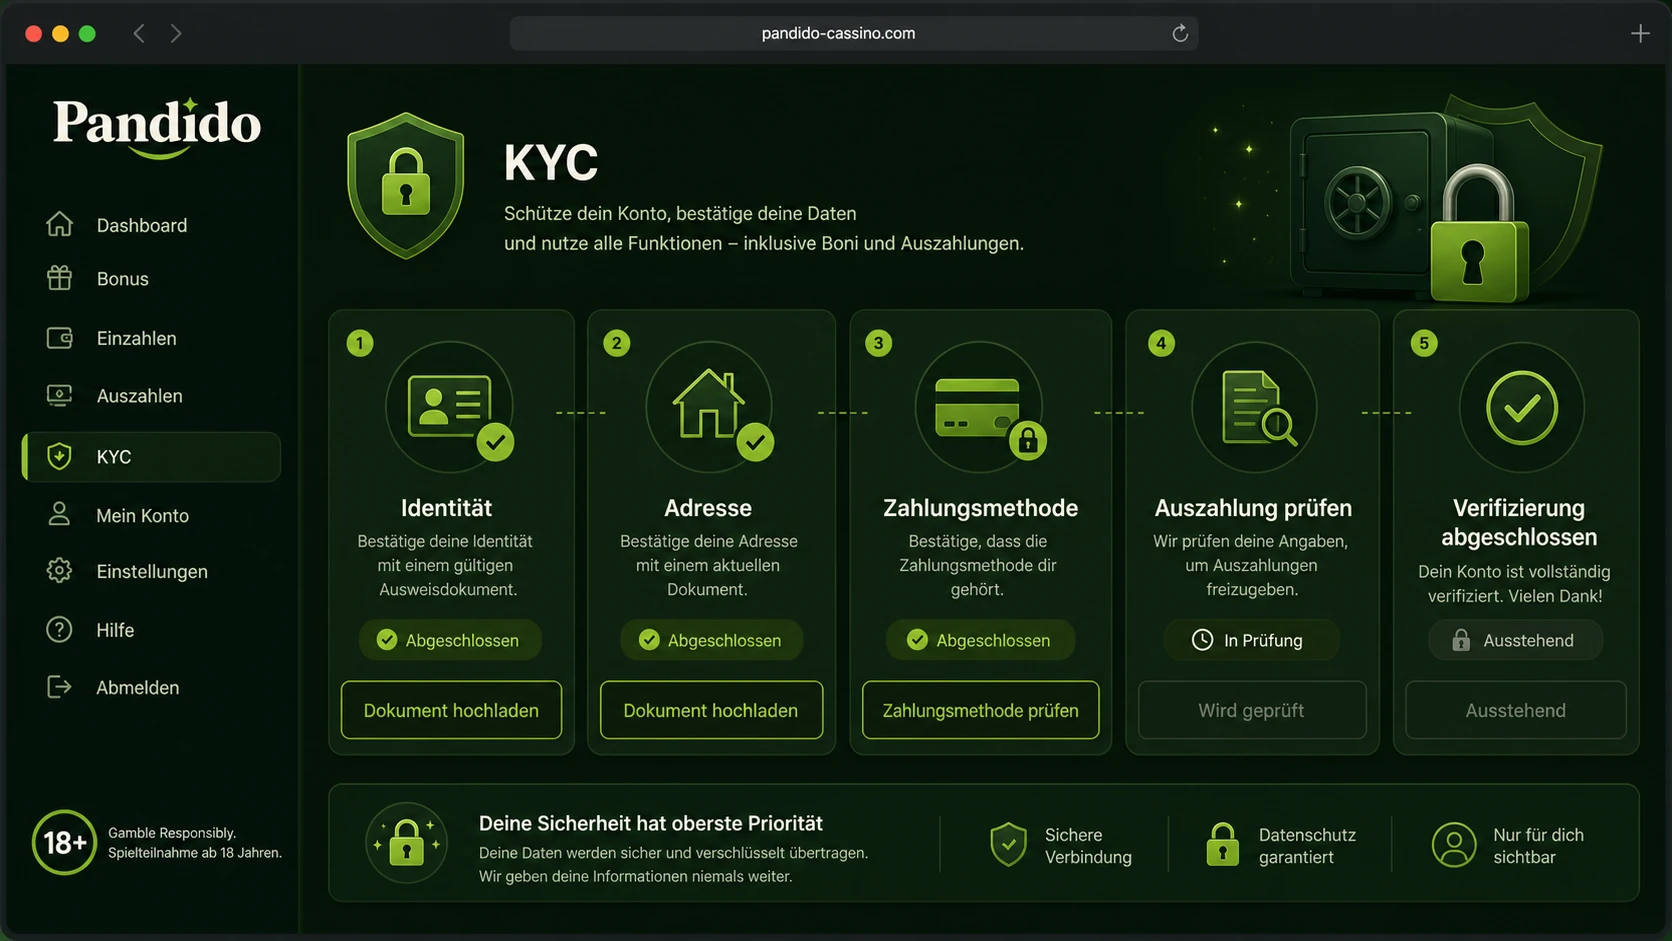Click the Adresse house icon

coord(708,404)
